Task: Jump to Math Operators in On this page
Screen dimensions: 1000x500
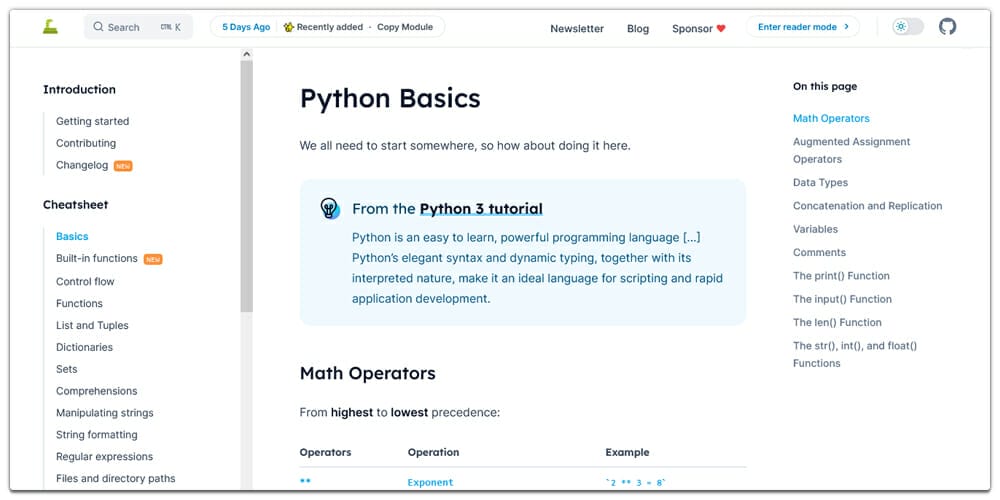Action: 831,119
